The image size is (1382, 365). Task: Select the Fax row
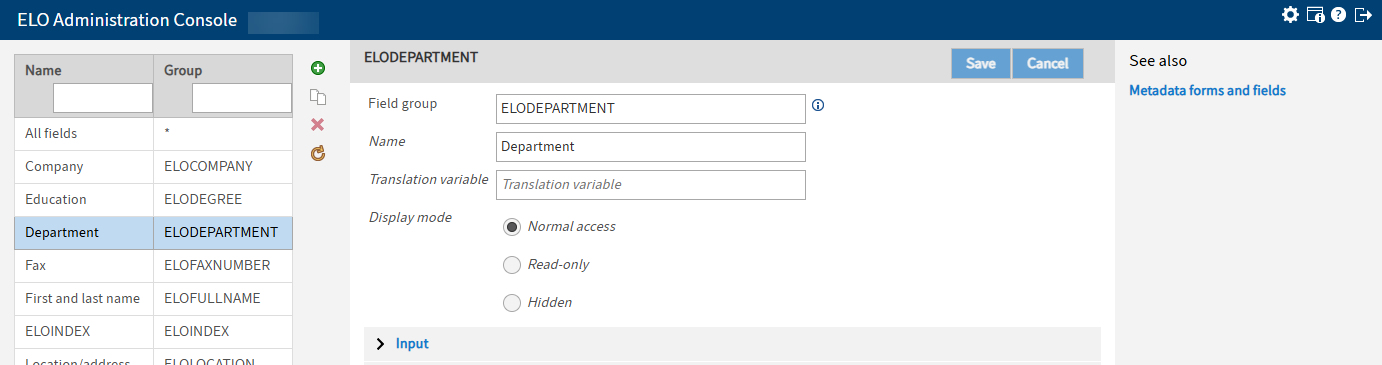153,266
